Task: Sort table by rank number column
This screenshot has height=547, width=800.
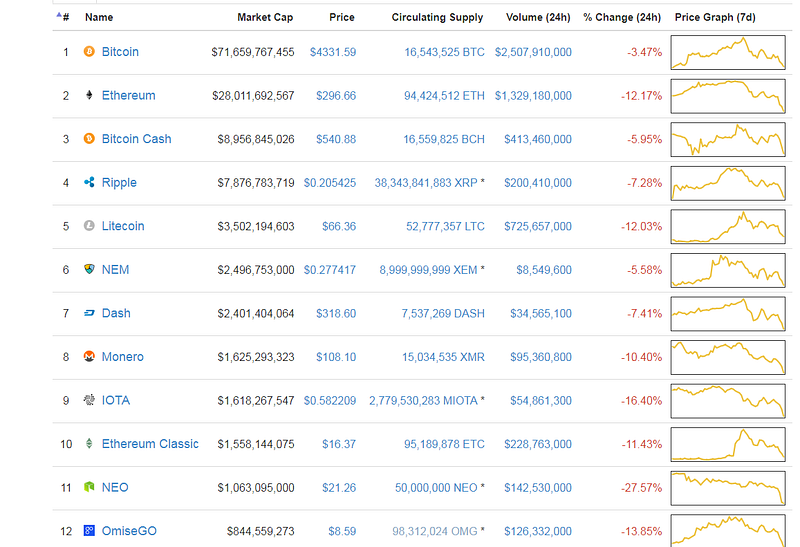Action: 63,17
